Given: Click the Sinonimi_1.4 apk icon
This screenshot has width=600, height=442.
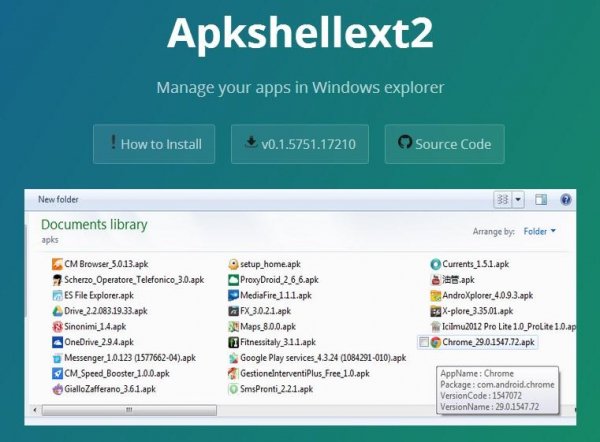Looking at the screenshot, I should (x=57, y=327).
